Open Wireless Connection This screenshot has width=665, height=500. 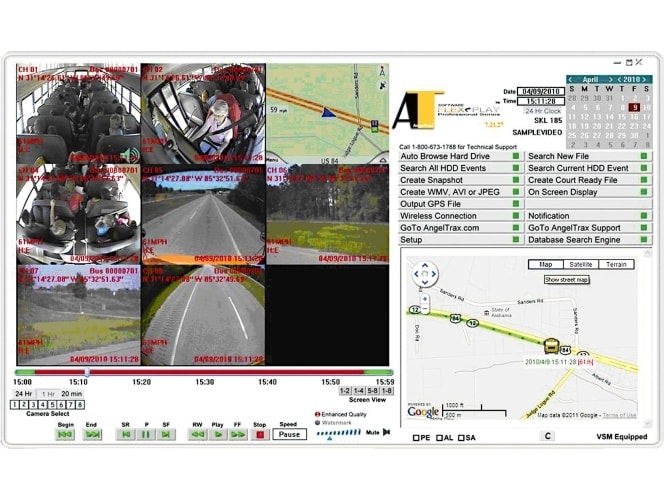[x=461, y=215]
